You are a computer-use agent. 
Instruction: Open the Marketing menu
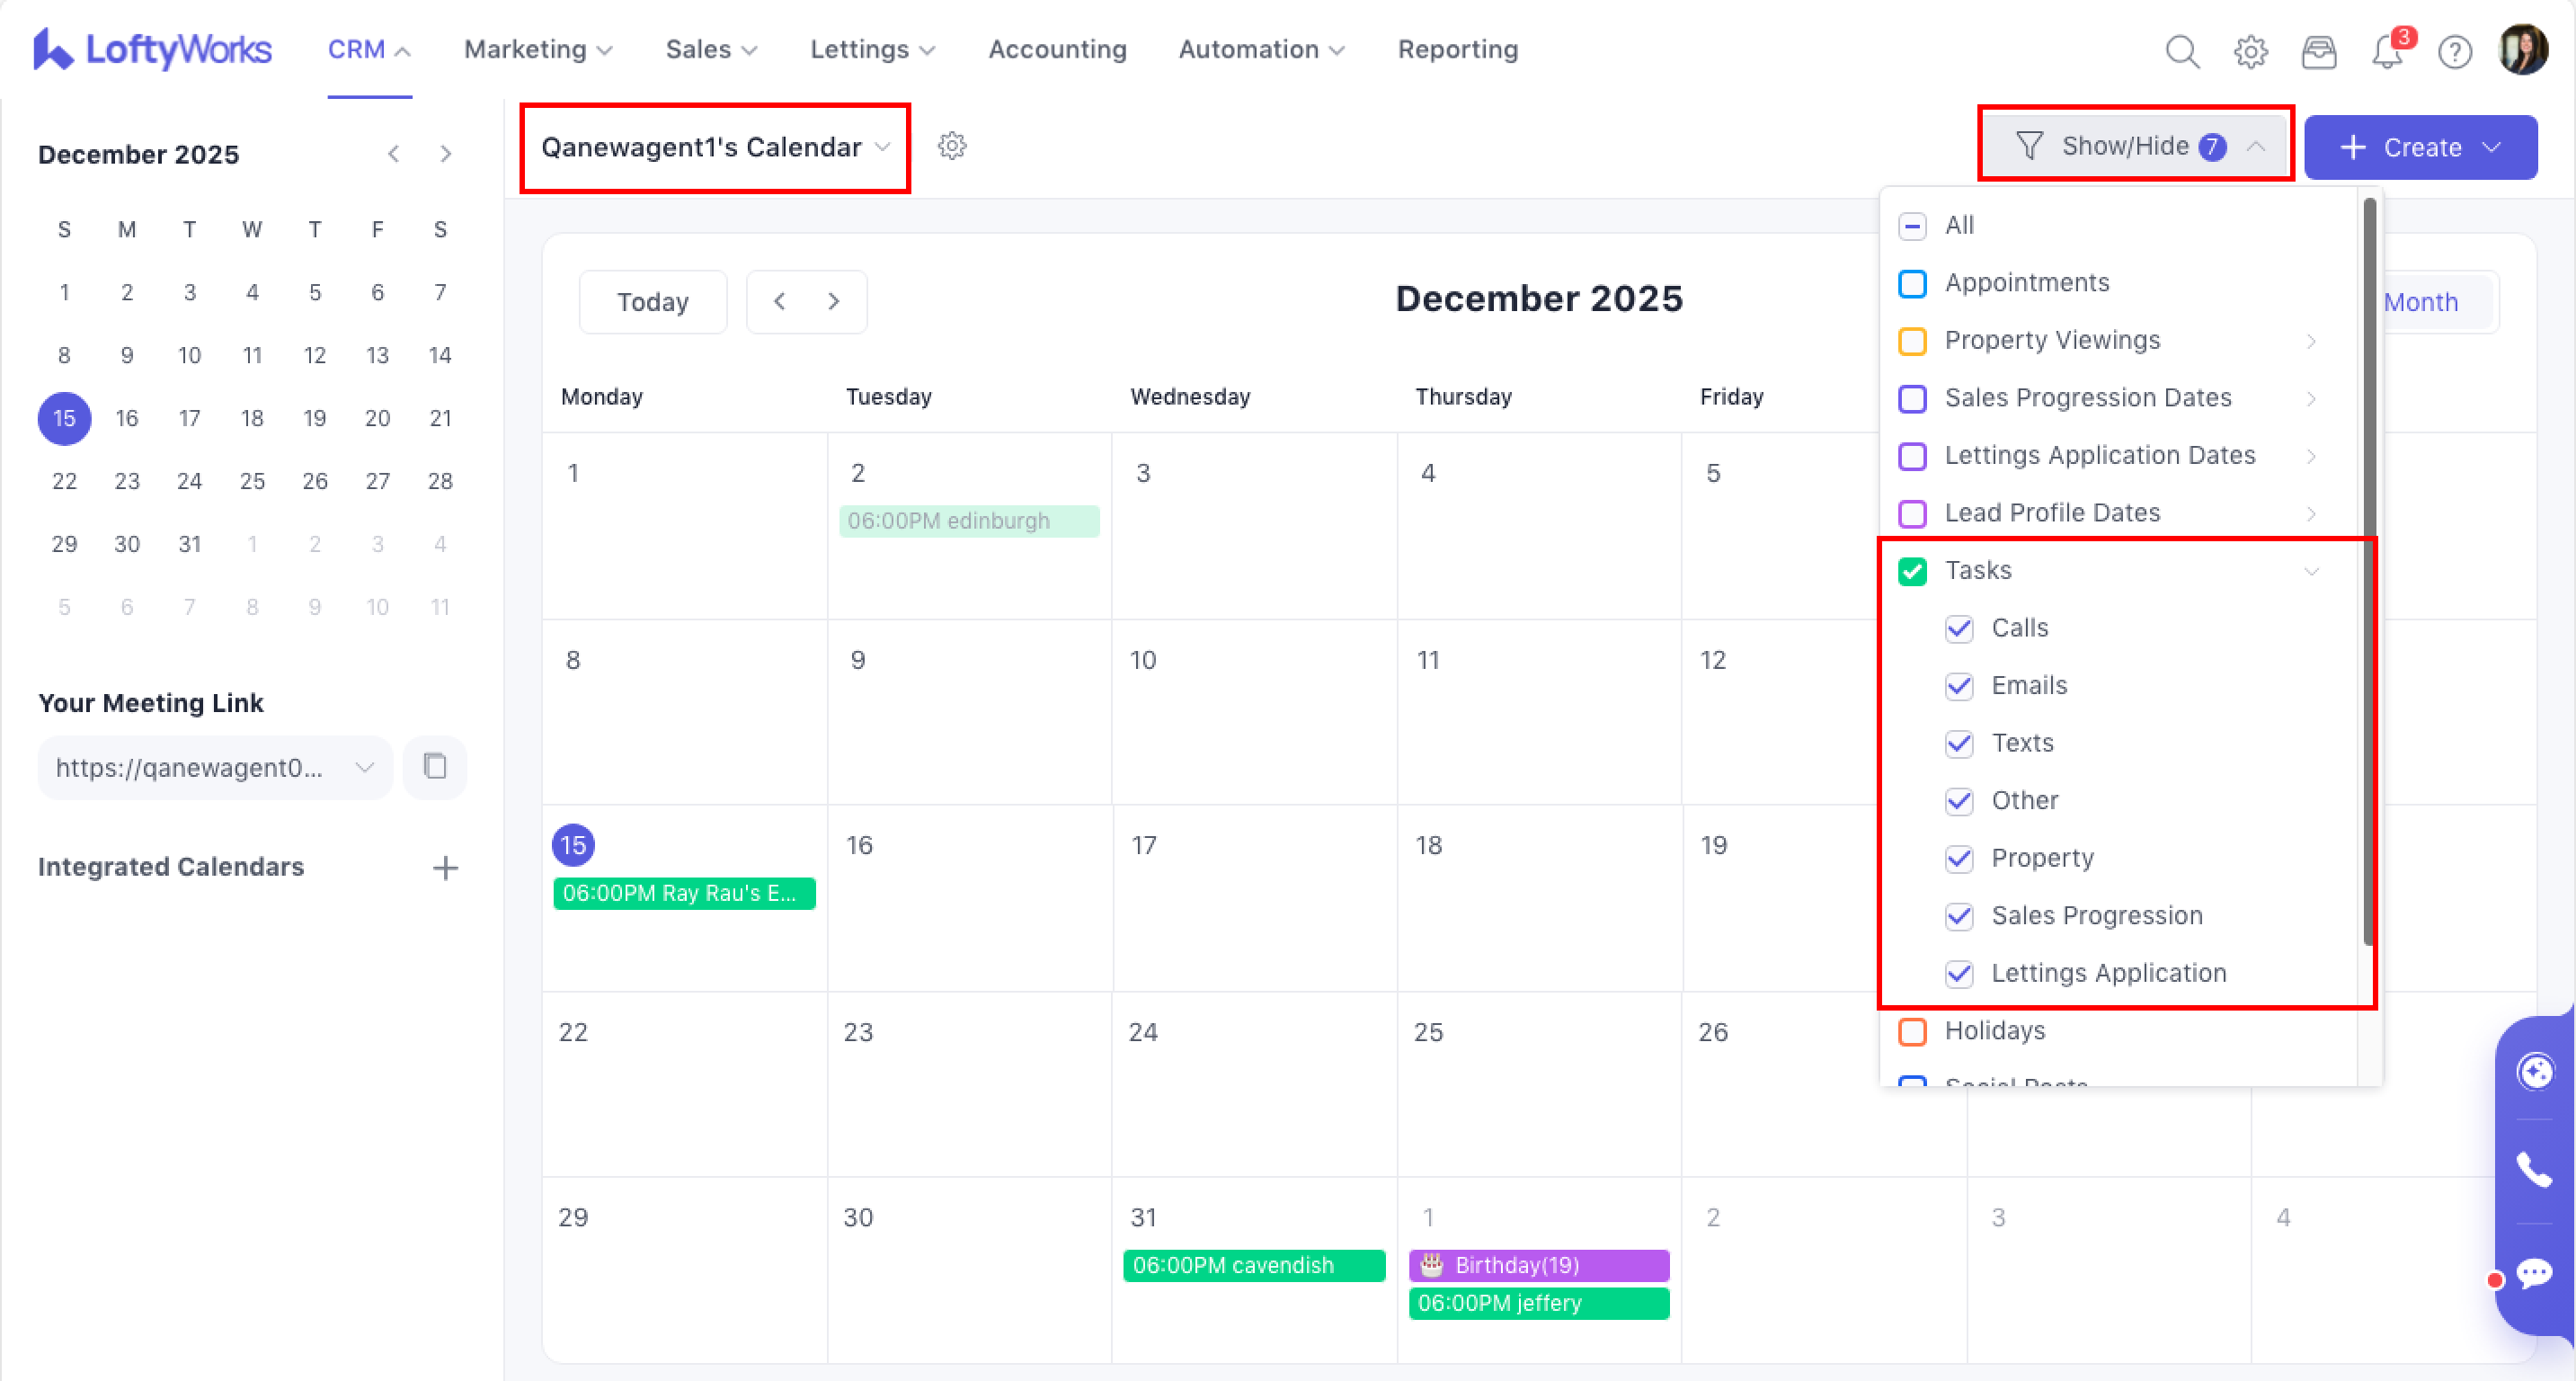537,50
